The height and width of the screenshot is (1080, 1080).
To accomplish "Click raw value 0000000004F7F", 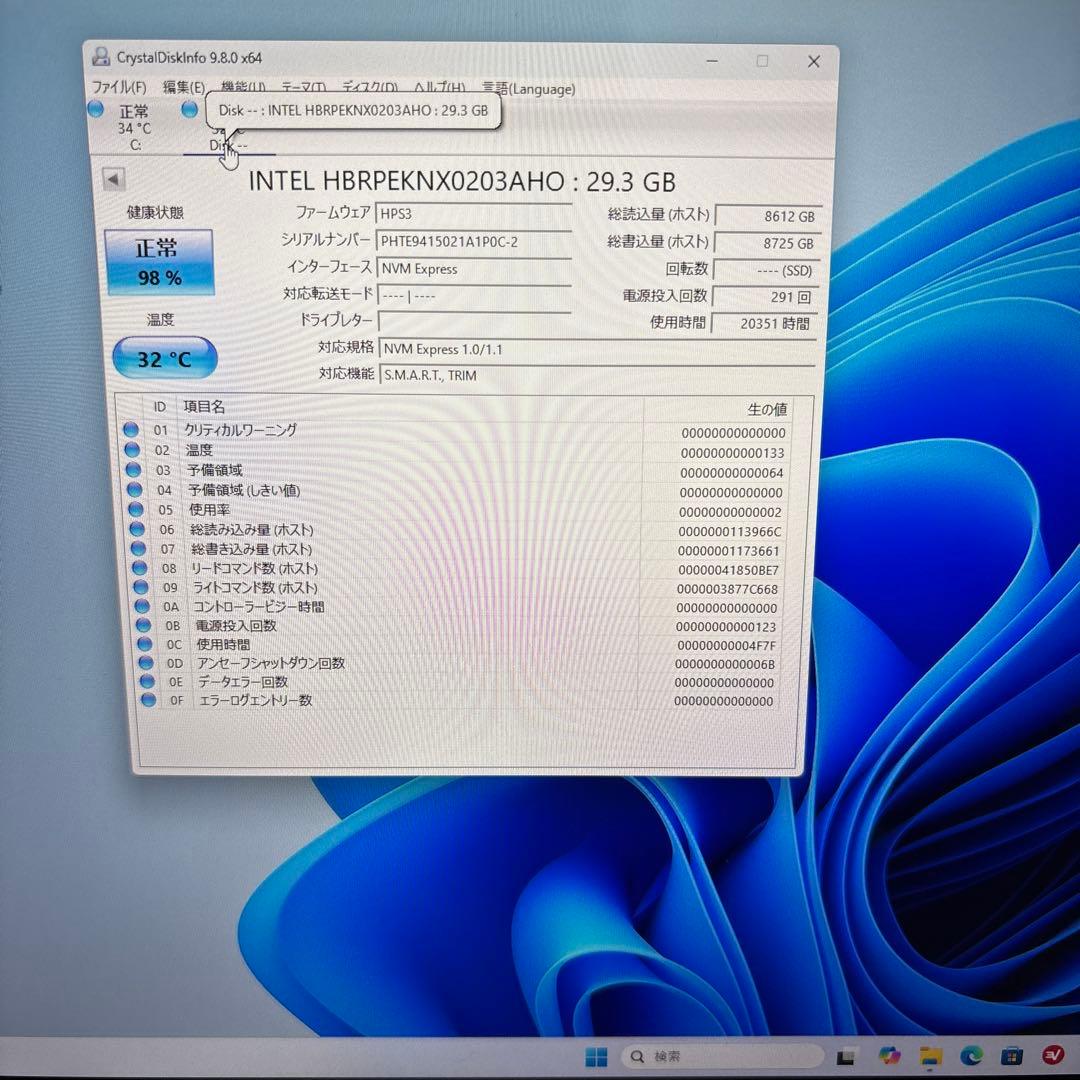I will pyautogui.click(x=726, y=646).
